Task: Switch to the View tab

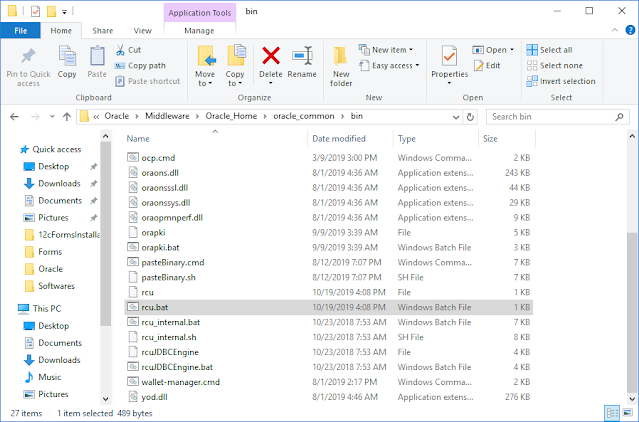Action: (x=143, y=31)
